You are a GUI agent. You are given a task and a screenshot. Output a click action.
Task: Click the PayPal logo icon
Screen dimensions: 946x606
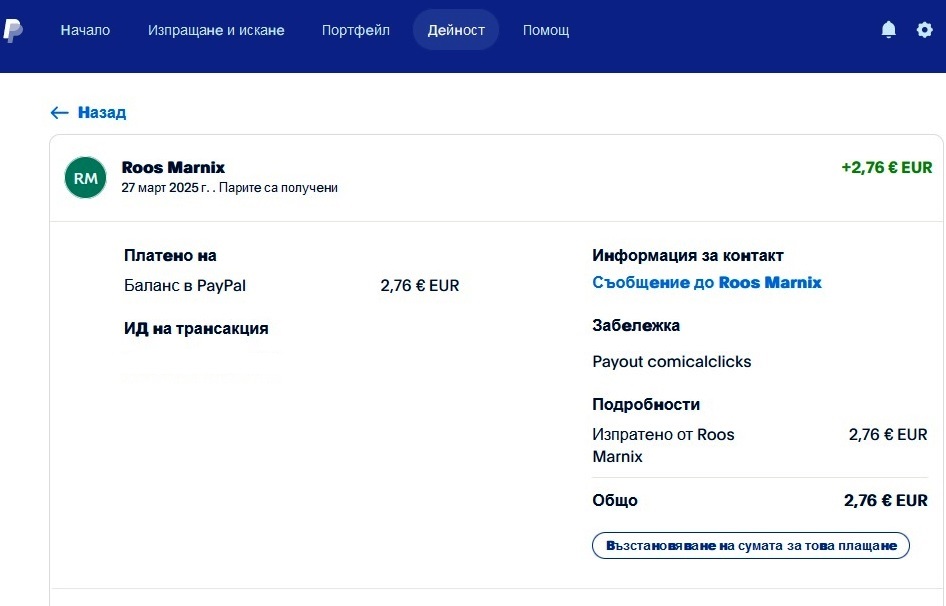click(13, 30)
